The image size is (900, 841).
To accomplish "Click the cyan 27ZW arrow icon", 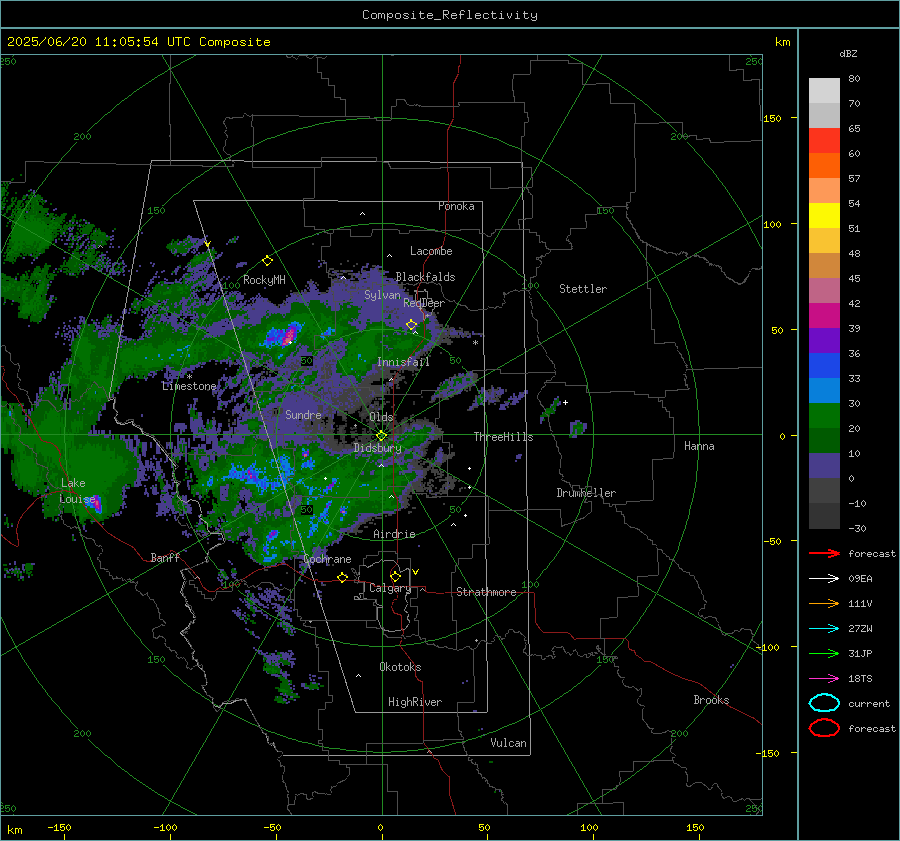I will (824, 629).
